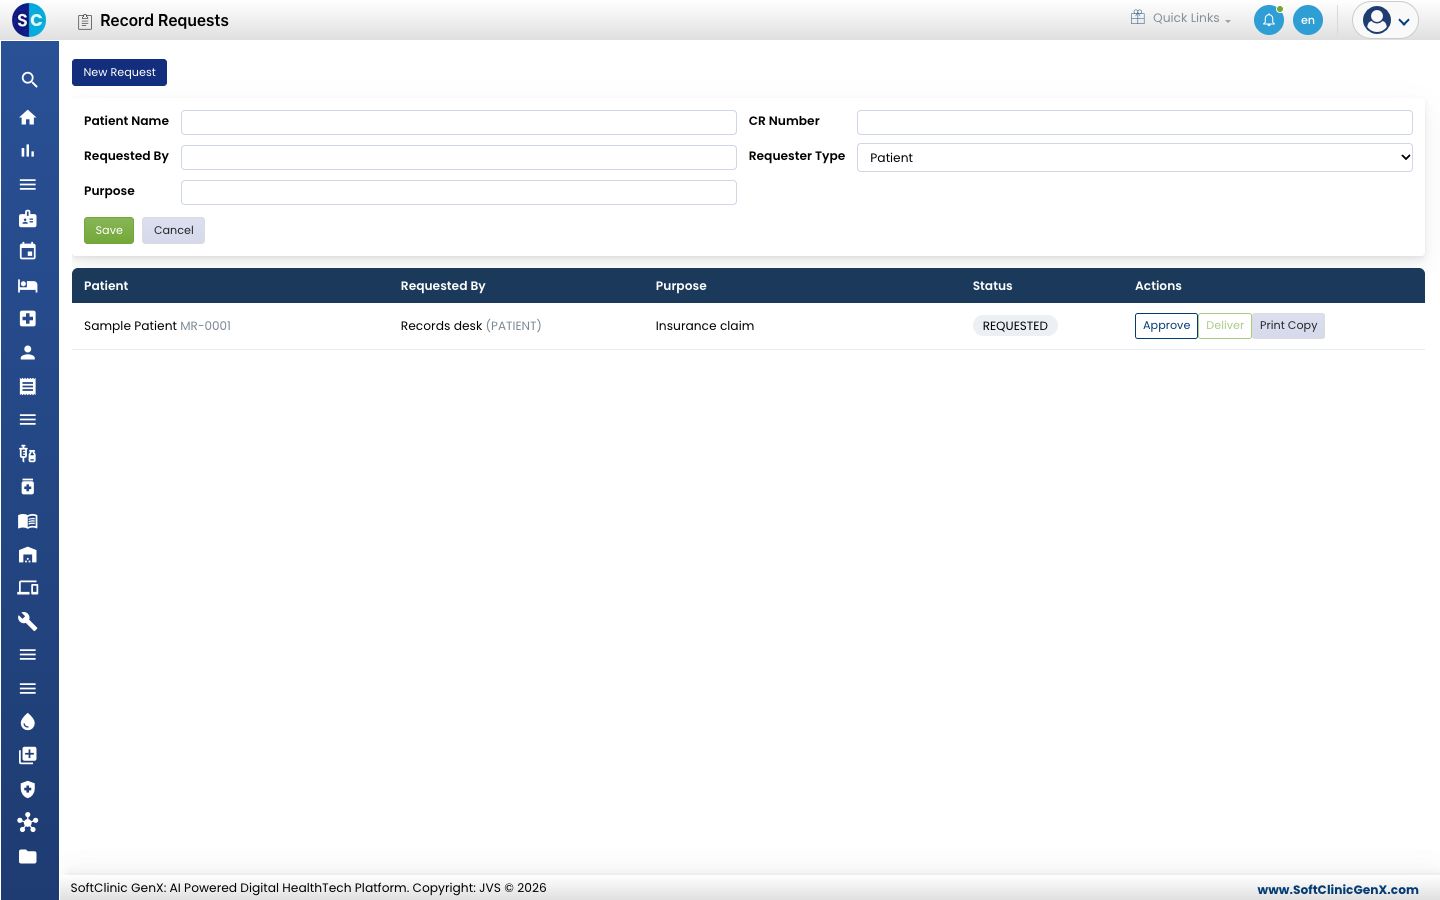Click the ID badge icon in sidebar
This screenshot has height=900, width=1440.
click(x=28, y=218)
